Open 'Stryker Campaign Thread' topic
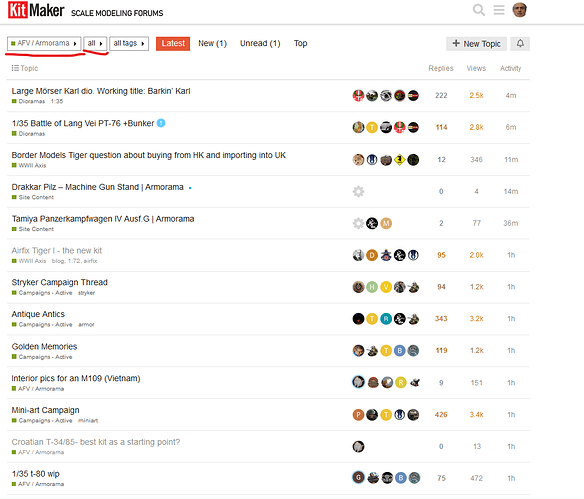584x499 pixels. (x=60, y=282)
